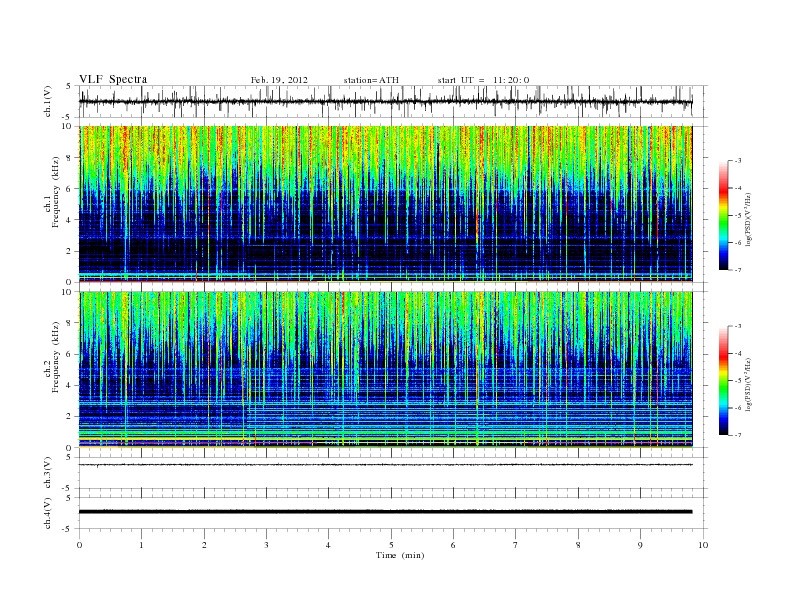Click the 'Feb. 19, 2012' date label
This screenshot has width=792, height=612.
tap(279, 80)
